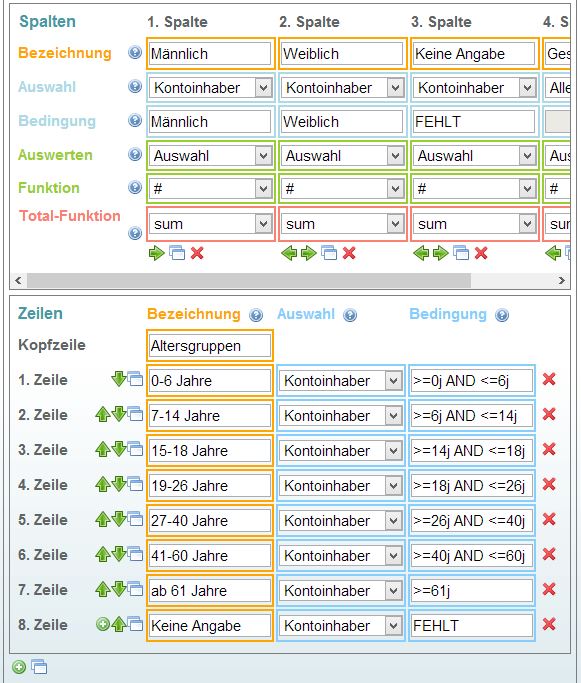The height and width of the screenshot is (683, 581).
Task: Click Bezeichnung field Keine Angabe in 3. Spalte
Action: [x=474, y=54]
